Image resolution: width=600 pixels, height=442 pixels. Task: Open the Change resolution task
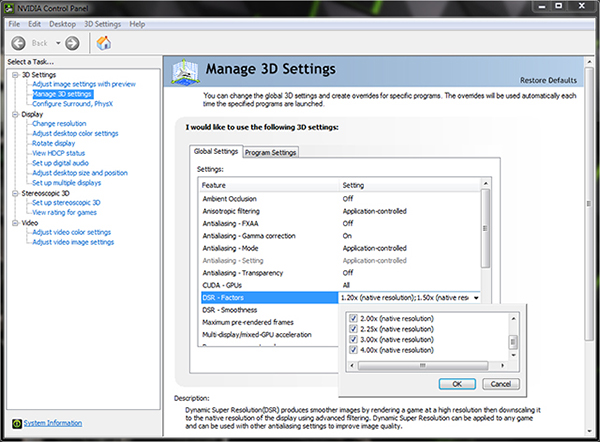tap(59, 124)
